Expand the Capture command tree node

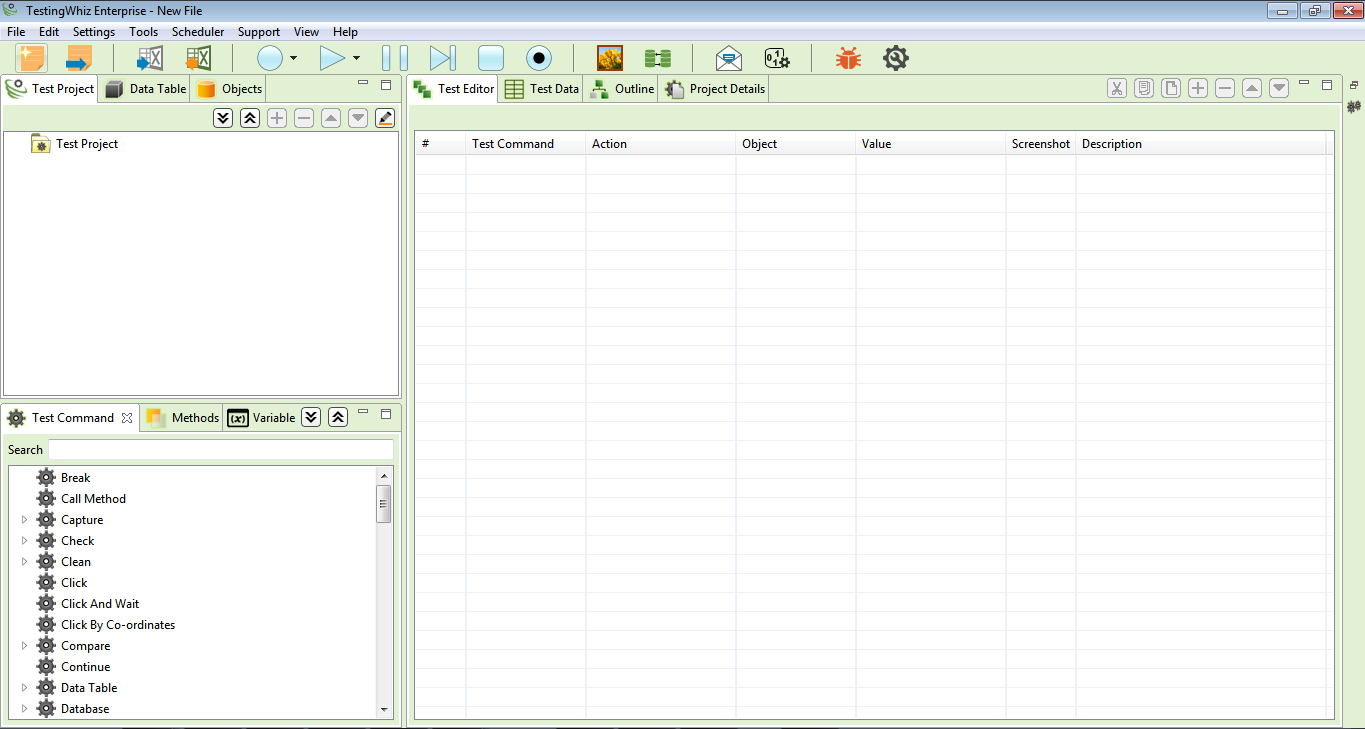pyautogui.click(x=25, y=520)
